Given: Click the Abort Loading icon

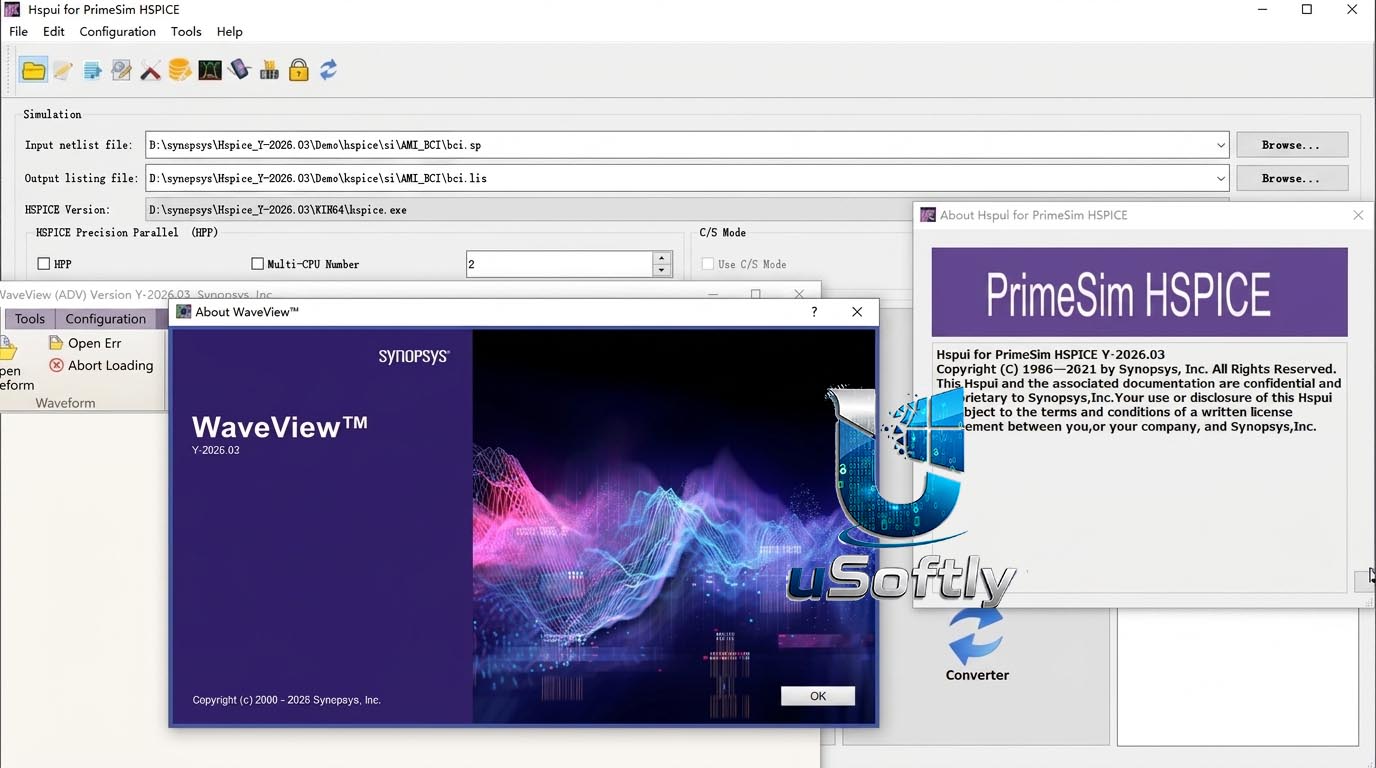Looking at the screenshot, I should point(56,366).
